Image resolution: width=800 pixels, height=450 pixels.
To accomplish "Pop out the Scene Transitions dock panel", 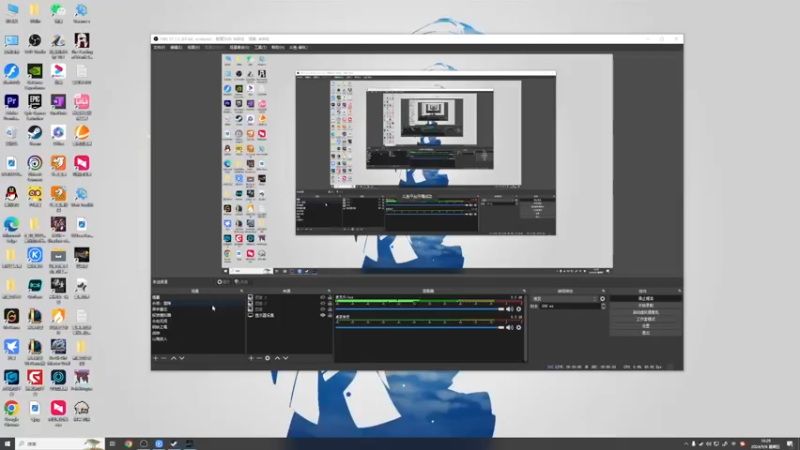I will tap(603, 291).
